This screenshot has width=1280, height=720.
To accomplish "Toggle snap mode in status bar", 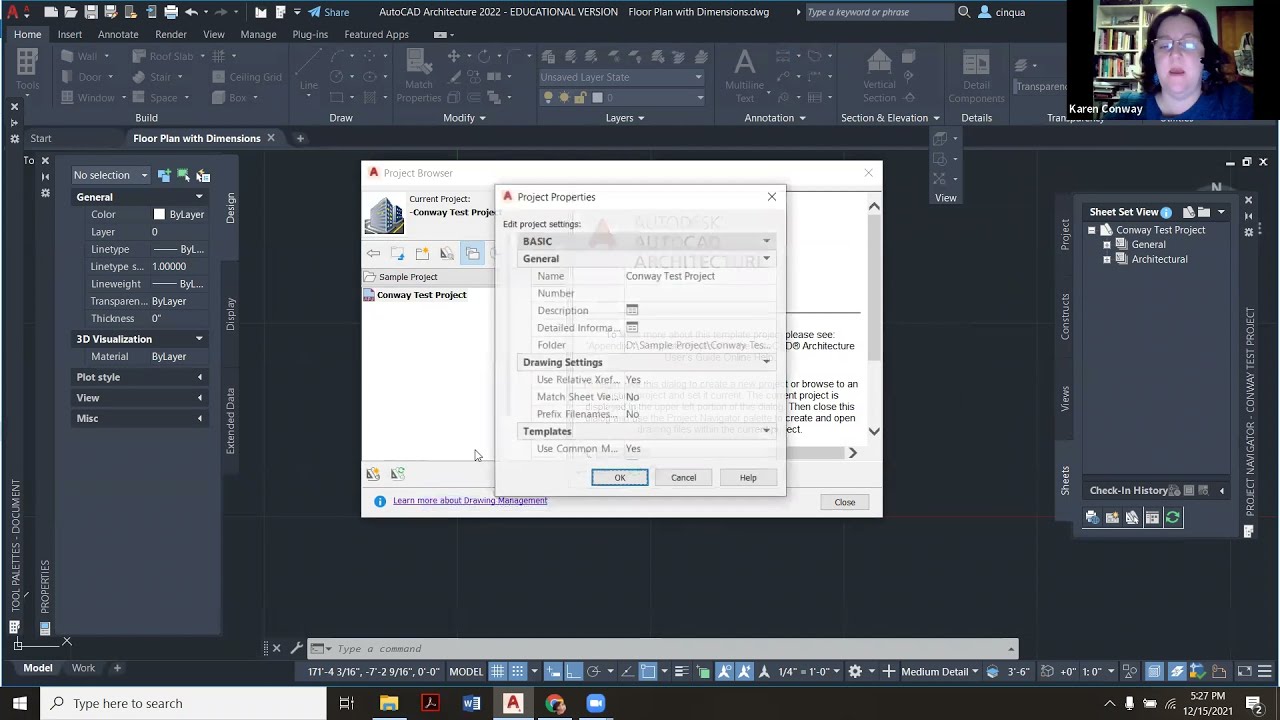I will click(517, 671).
